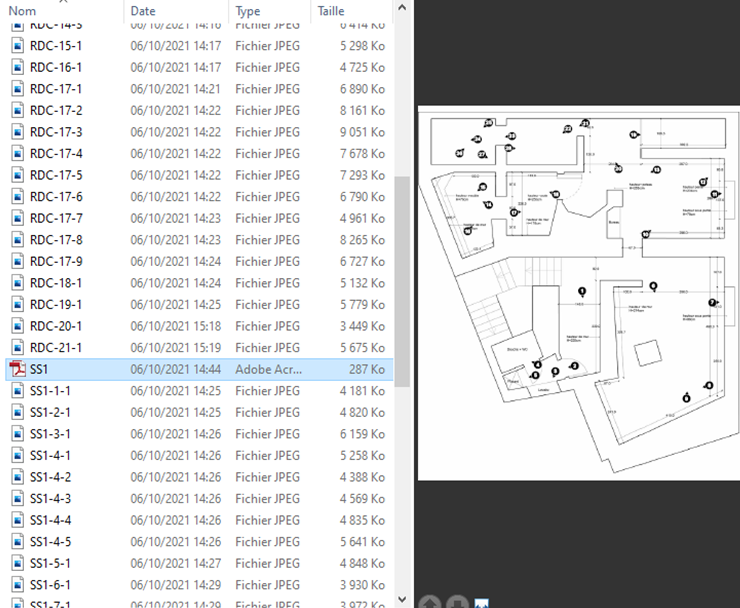
Task: Select file name SS1-3-1
Action: pos(50,434)
